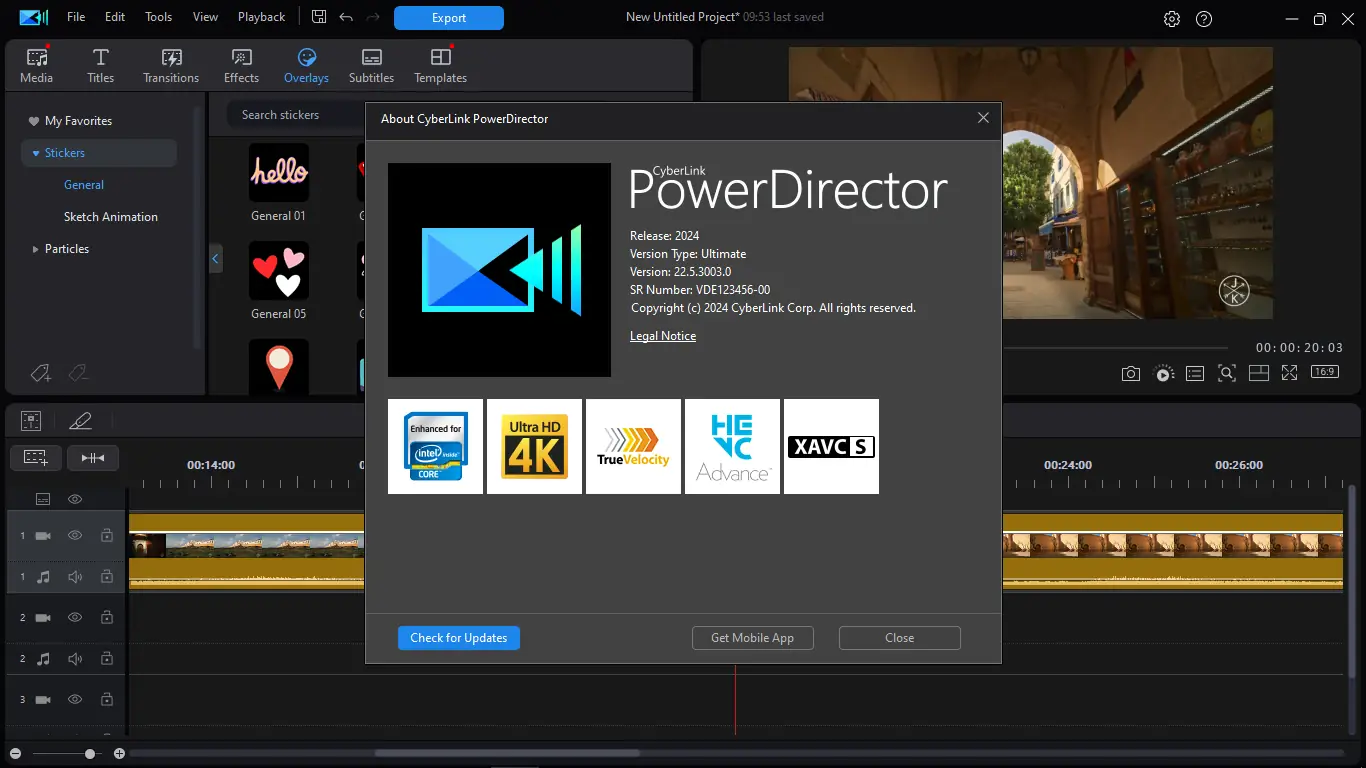Select the General stickers subcategory
This screenshot has width=1366, height=768.
[x=84, y=185]
